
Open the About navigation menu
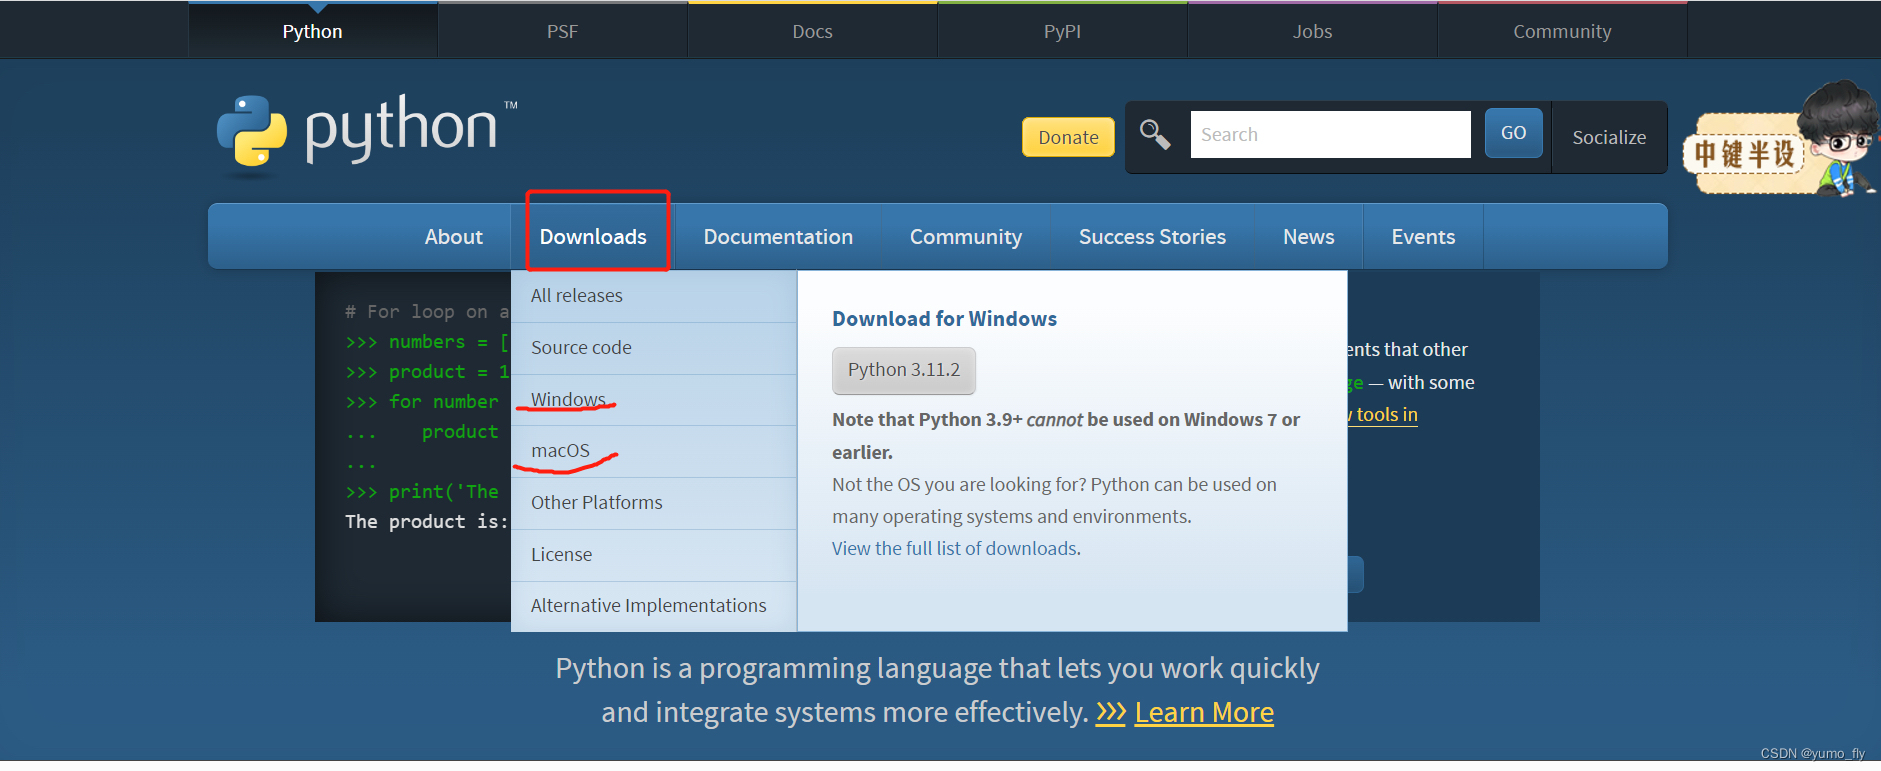tap(454, 237)
